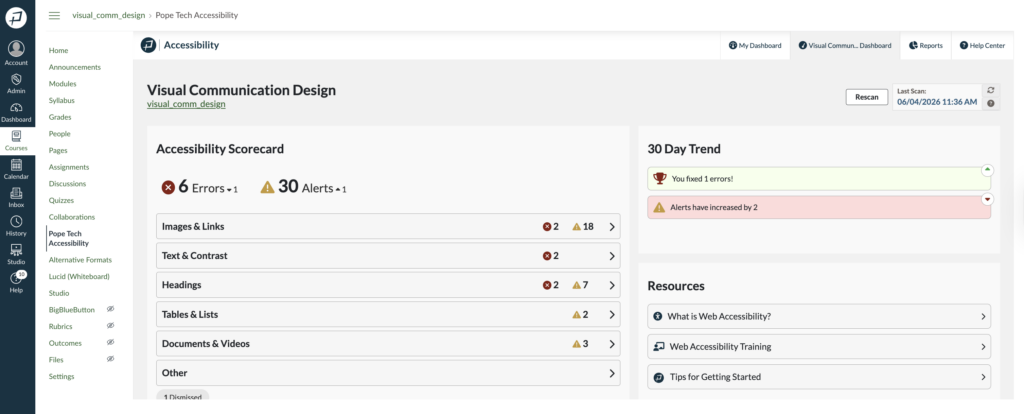
Task: Open Settings in course navigation
Action: 61,376
